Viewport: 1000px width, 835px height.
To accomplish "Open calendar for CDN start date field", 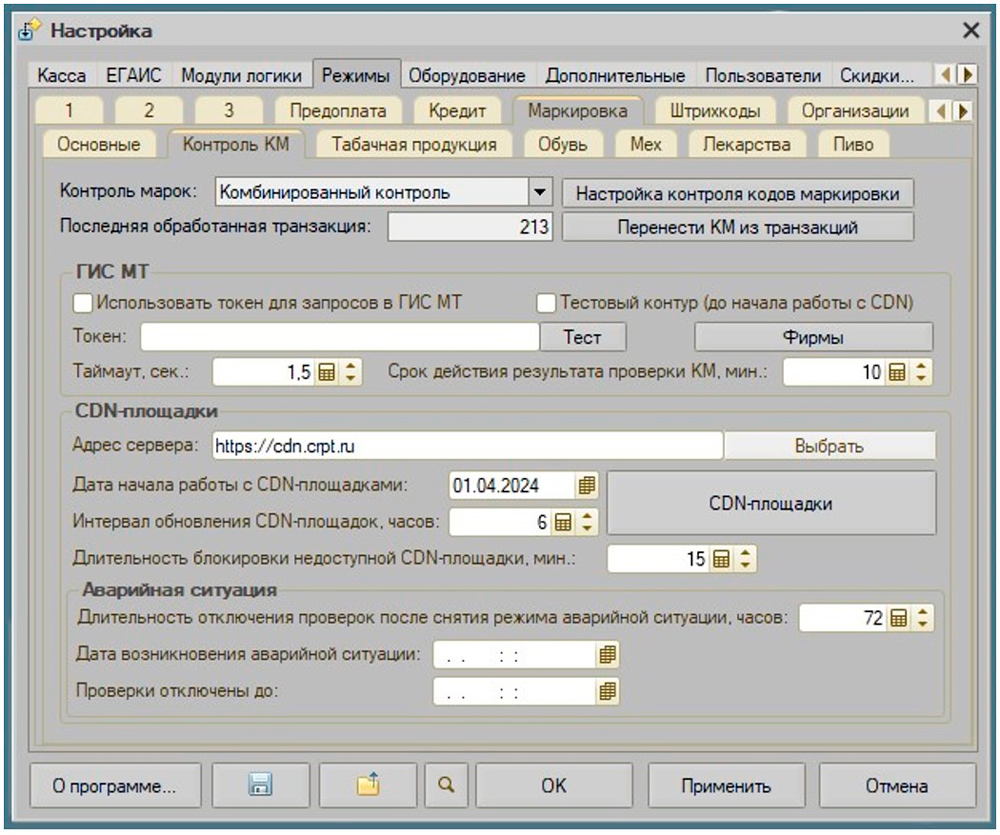I will coord(587,486).
